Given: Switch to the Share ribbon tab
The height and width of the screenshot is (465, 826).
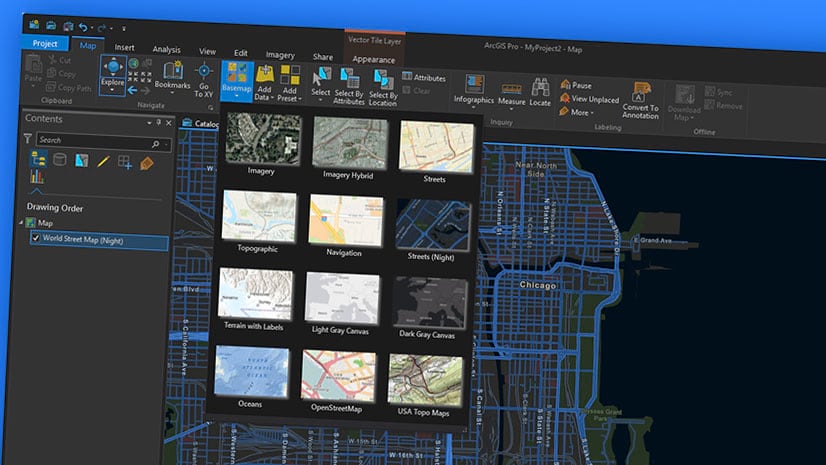Looking at the screenshot, I should point(322,57).
